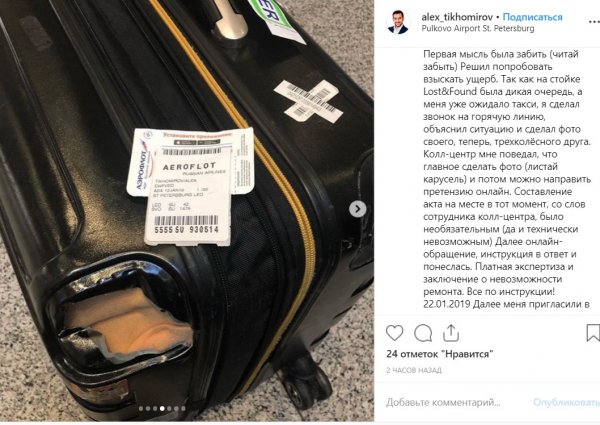Open the 2 часов назад timestamp
600x425 pixels.
[x=414, y=370]
